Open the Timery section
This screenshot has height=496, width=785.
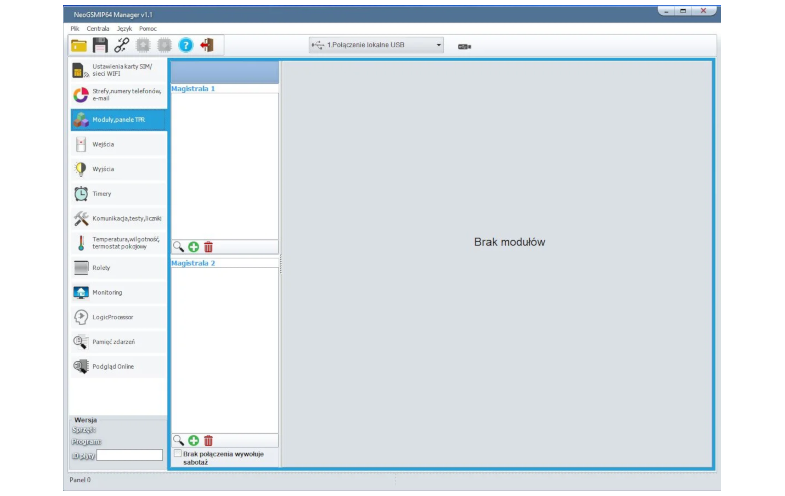119,194
